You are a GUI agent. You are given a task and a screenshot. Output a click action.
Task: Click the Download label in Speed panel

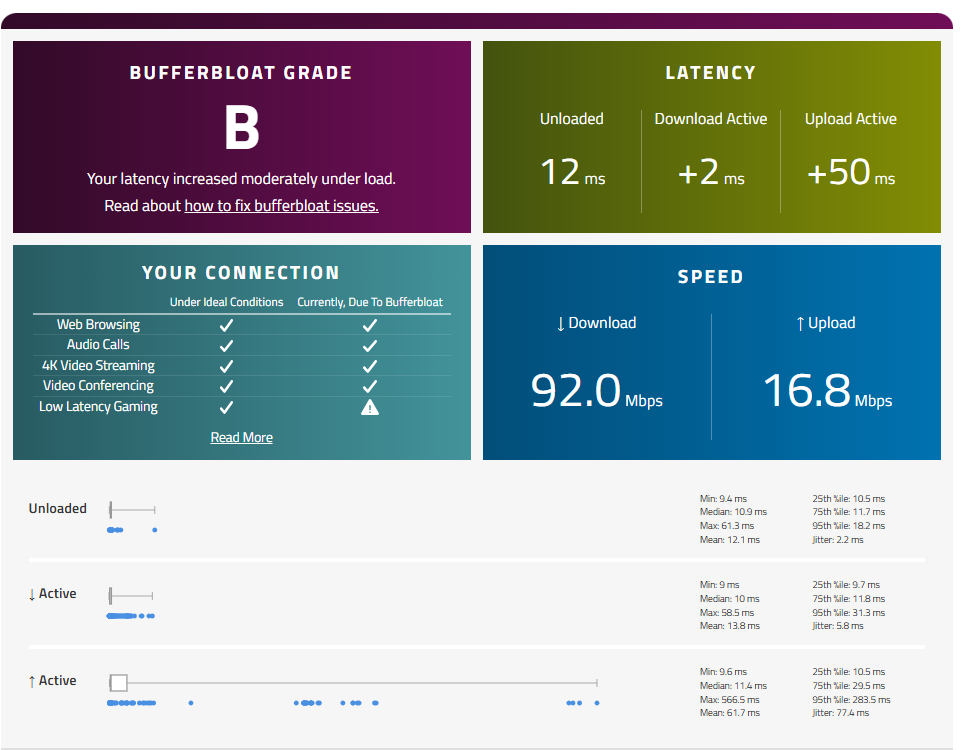(596, 323)
